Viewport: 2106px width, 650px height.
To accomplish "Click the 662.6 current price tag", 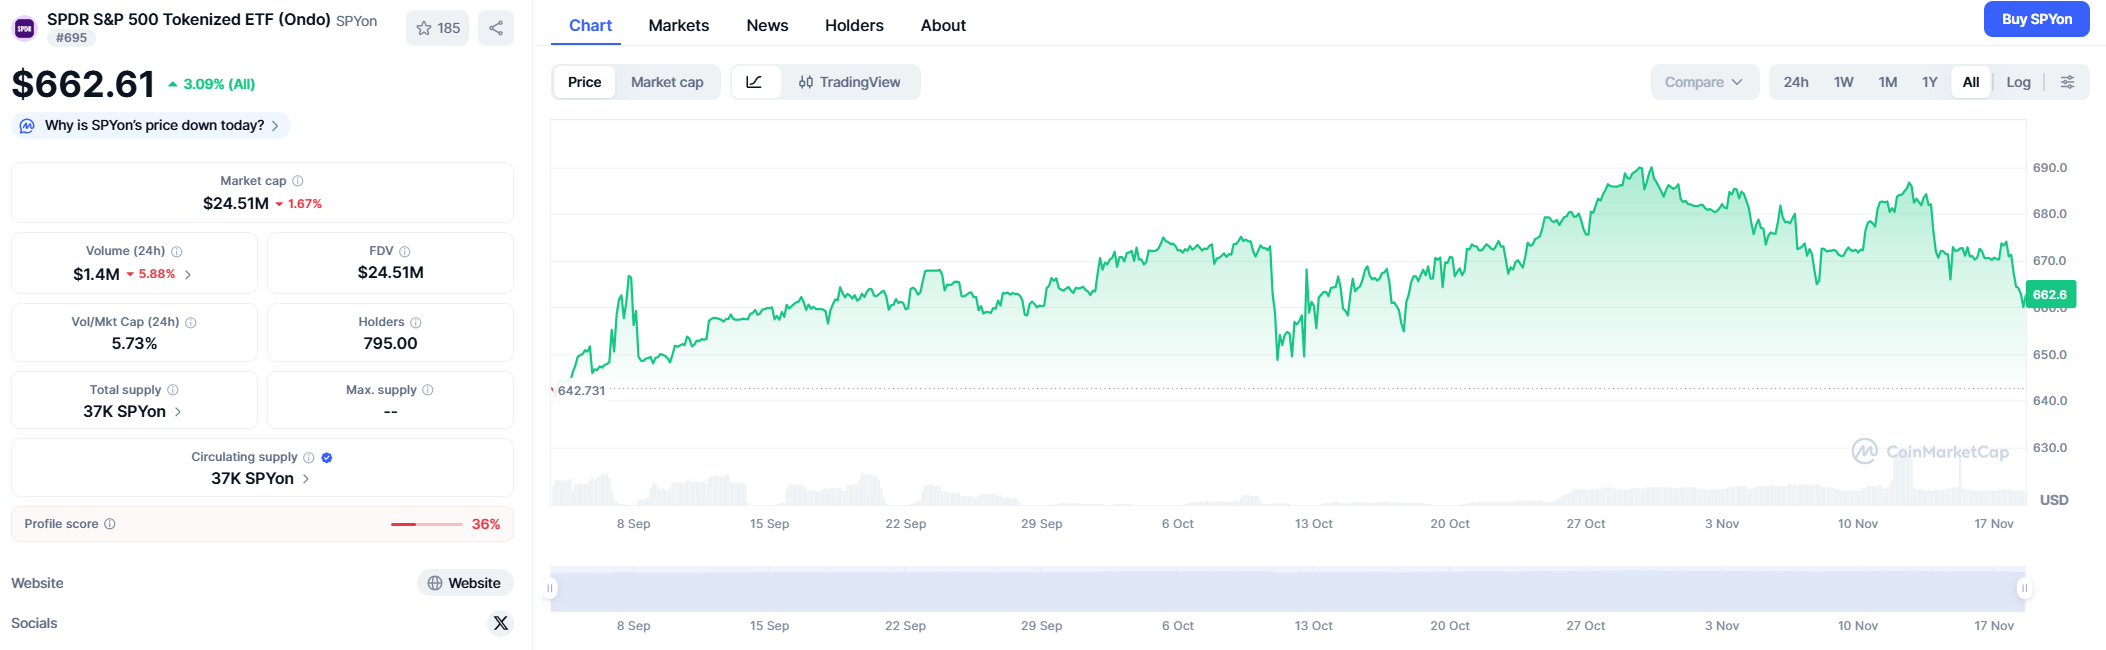I will pos(2050,295).
